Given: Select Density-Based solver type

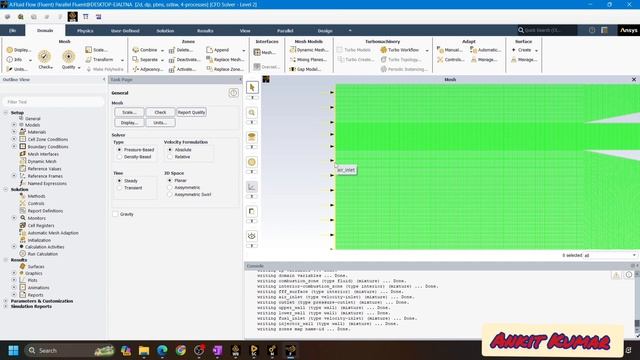Looking at the screenshot, I should (x=120, y=157).
